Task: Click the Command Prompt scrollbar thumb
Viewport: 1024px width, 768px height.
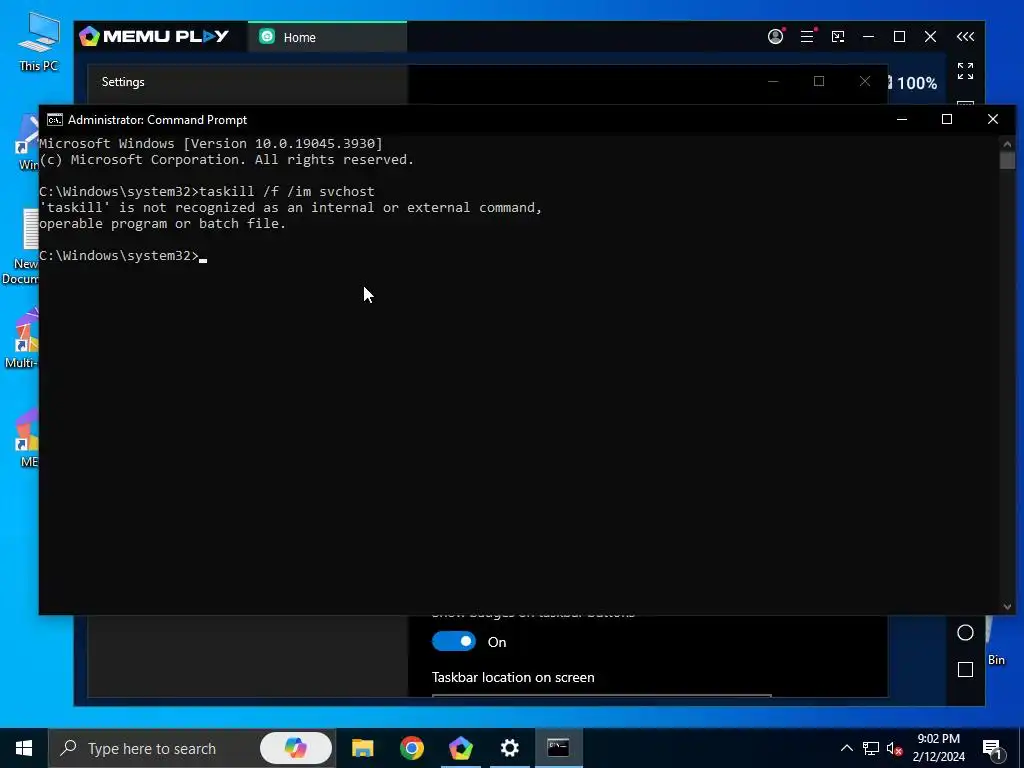Action: pos(1007,160)
